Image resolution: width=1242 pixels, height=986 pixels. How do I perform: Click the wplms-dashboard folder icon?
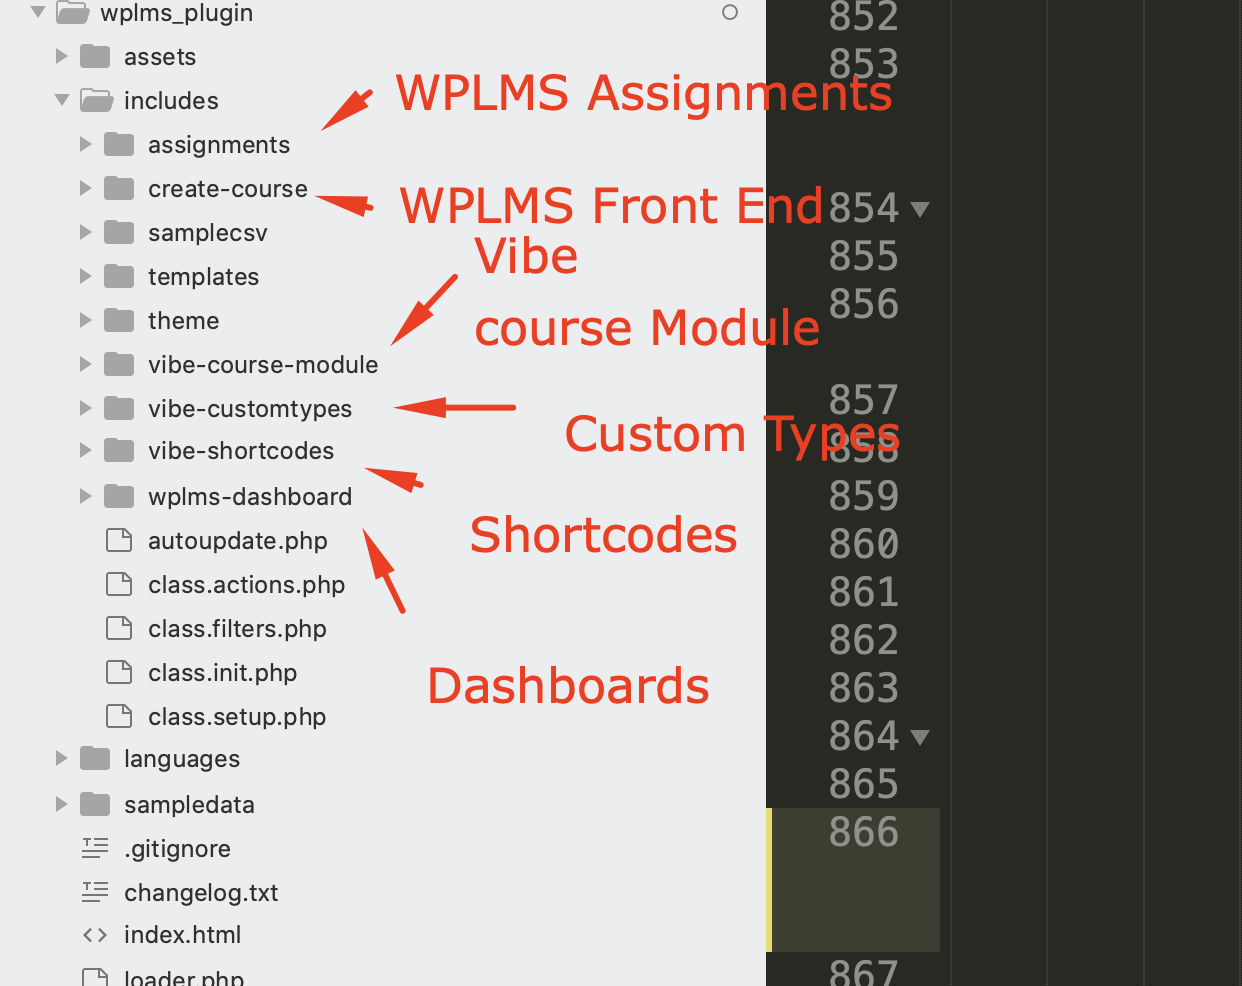(x=119, y=496)
